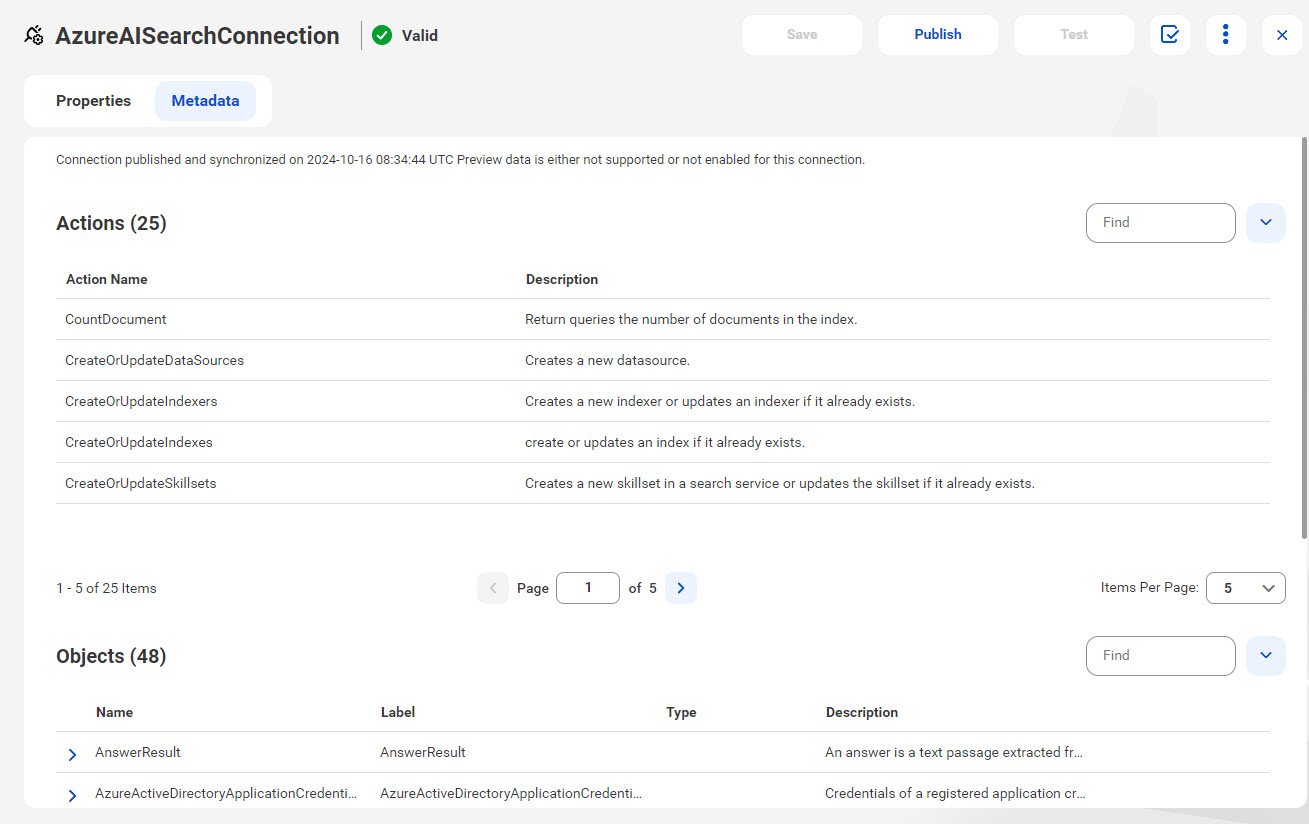Click the page number input box
Image resolution: width=1309 pixels, height=824 pixels.
pyautogui.click(x=588, y=588)
